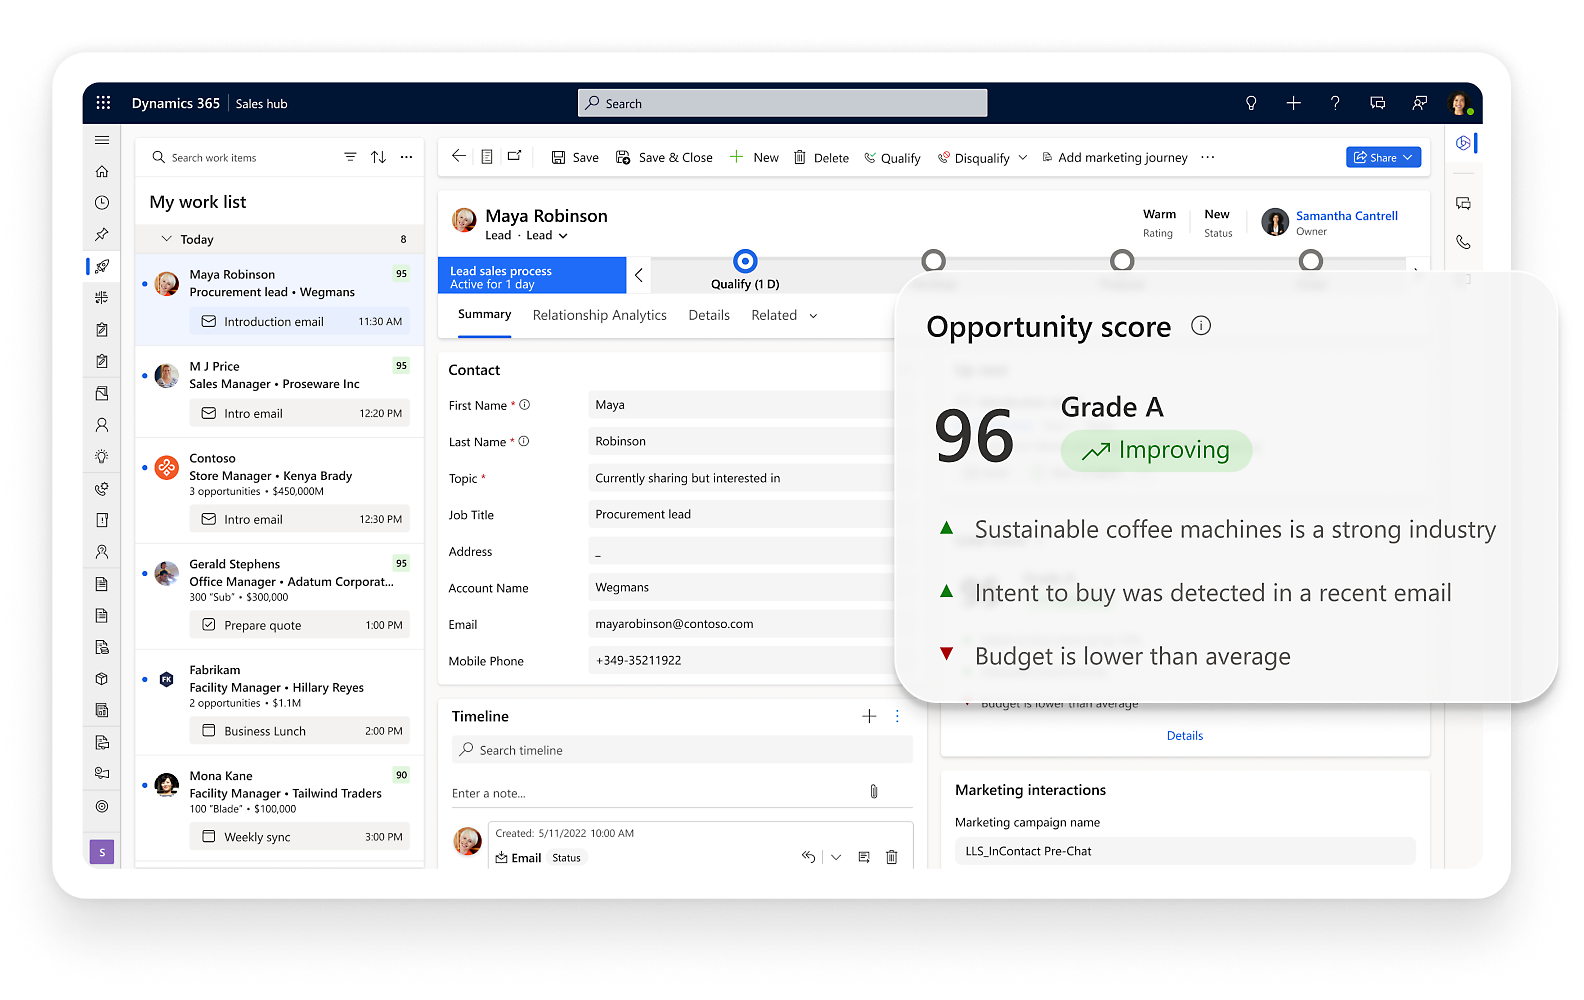Click the Save icon in command bar
The width and height of the screenshot is (1584, 1000).
click(x=559, y=158)
